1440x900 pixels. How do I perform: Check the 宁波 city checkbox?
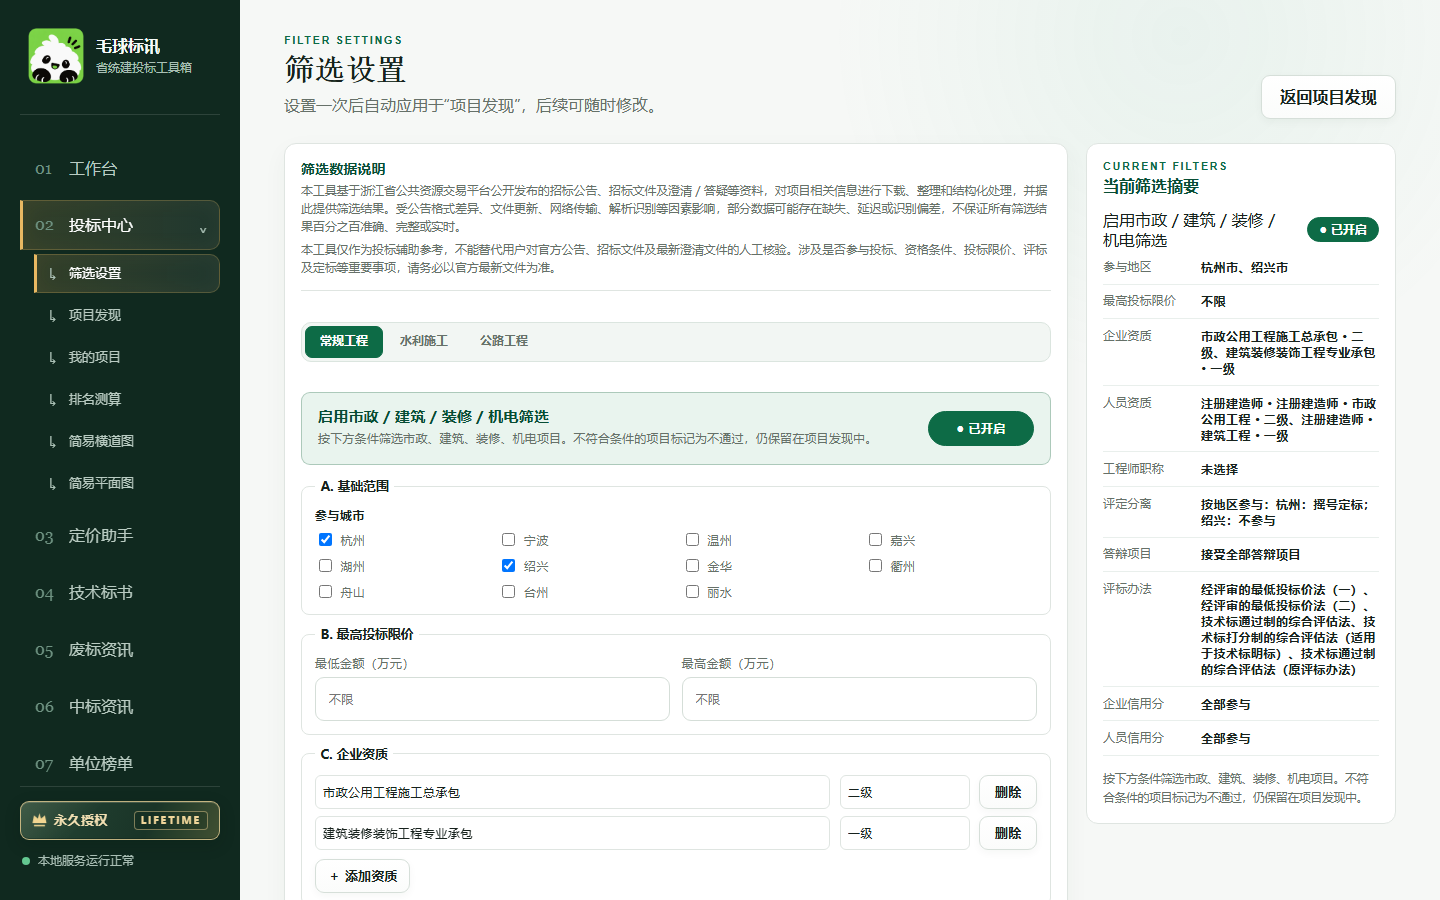(508, 540)
